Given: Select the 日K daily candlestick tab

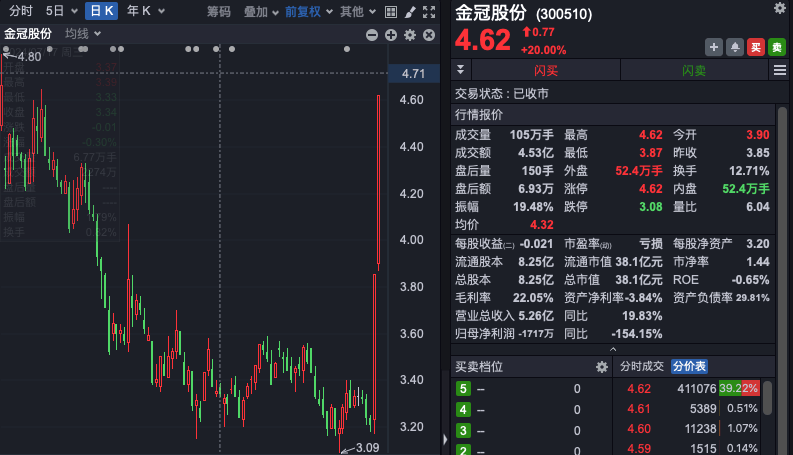Looking at the screenshot, I should pos(101,12).
